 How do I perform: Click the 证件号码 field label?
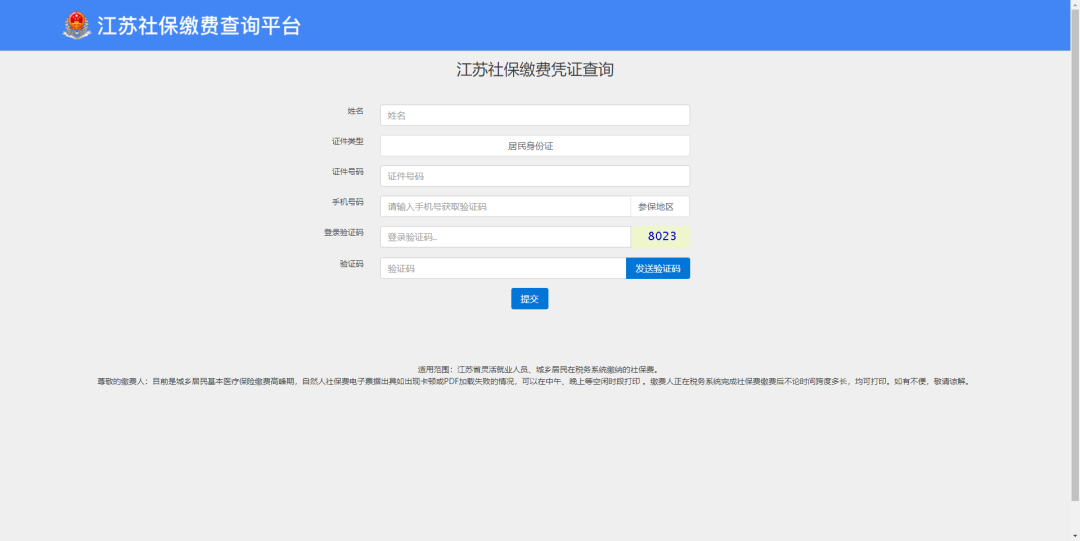click(348, 172)
